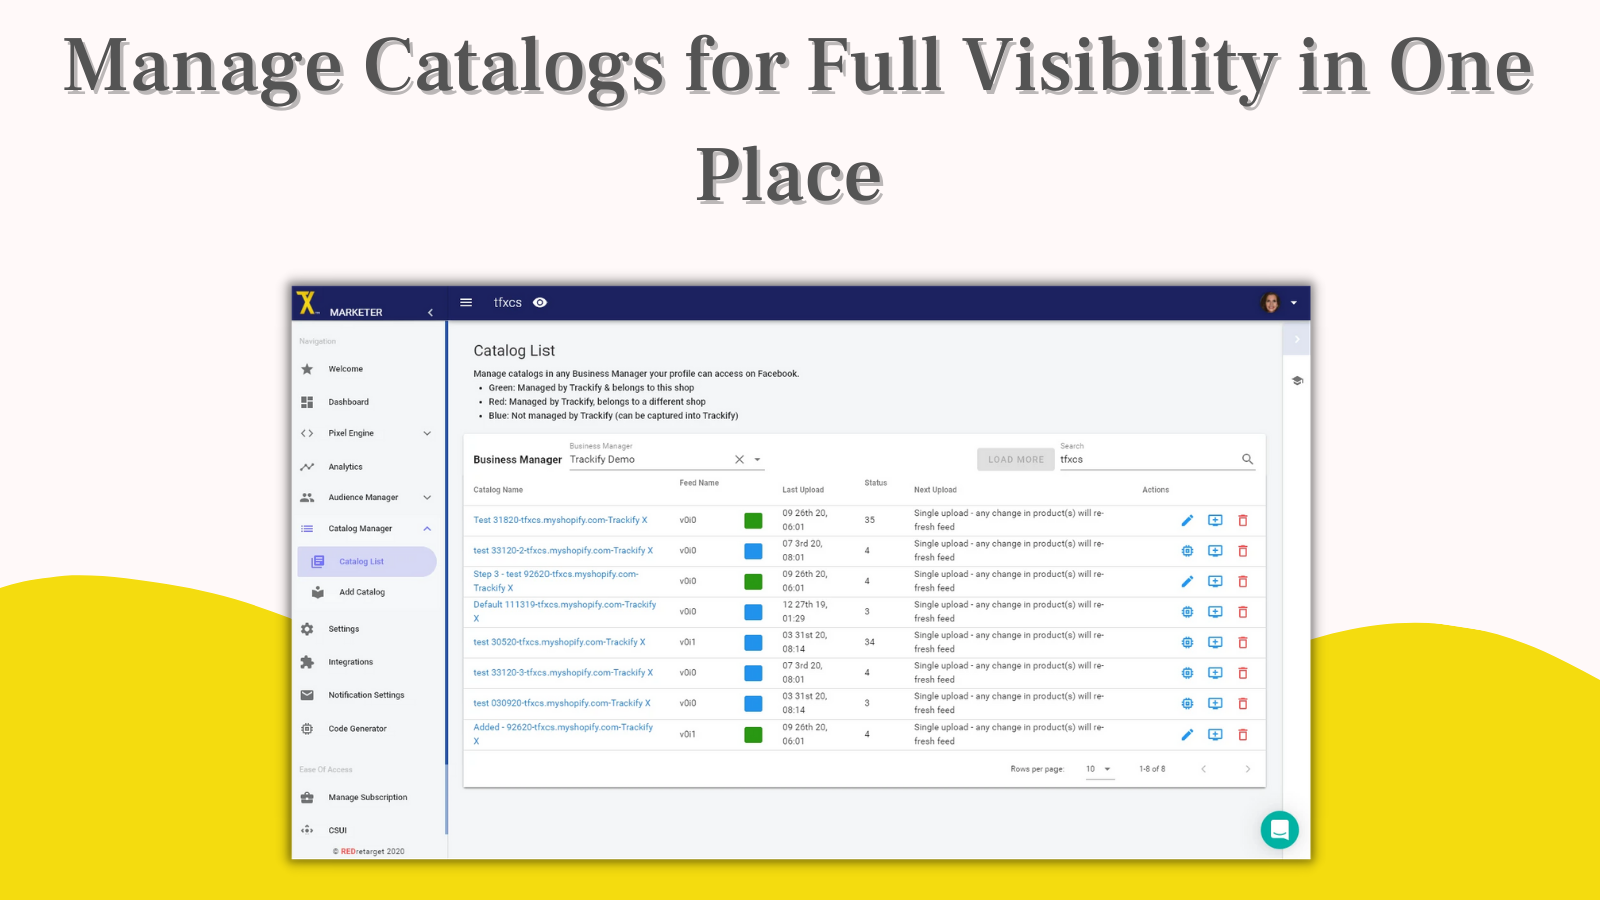Click the green status square for Test 31820-tfxcs

coord(753,520)
